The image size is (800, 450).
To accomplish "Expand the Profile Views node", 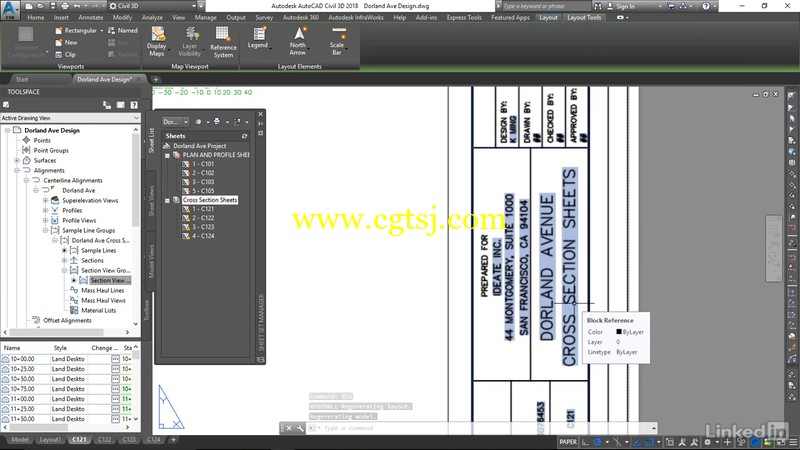I will pyautogui.click(x=45, y=220).
